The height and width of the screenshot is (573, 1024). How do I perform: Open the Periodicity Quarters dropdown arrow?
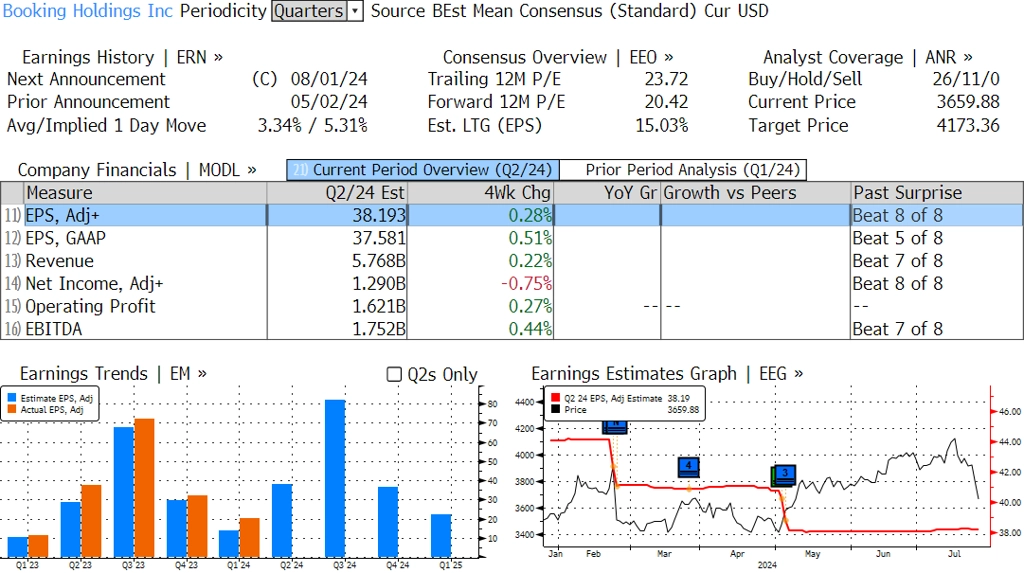(x=355, y=11)
